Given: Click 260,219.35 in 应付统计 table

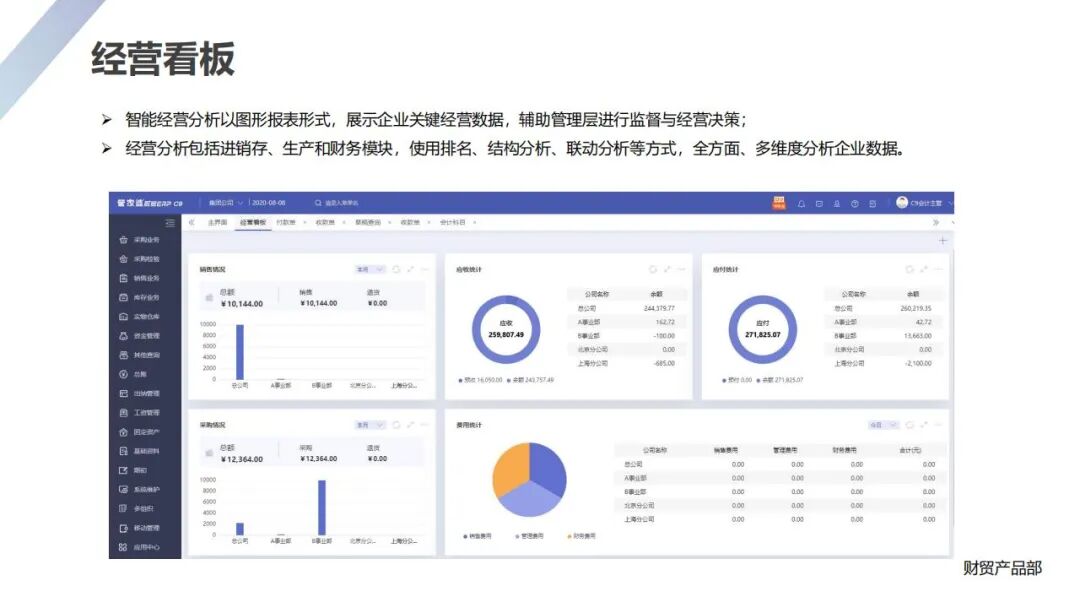Looking at the screenshot, I should (x=915, y=308).
